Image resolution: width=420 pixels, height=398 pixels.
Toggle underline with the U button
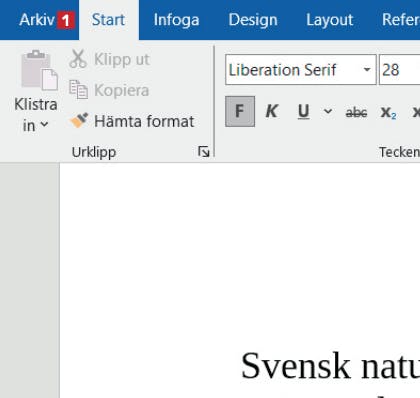point(303,111)
